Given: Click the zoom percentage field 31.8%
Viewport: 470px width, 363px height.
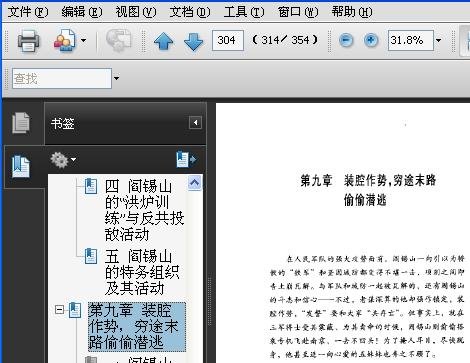Looking at the screenshot, I should (411, 40).
